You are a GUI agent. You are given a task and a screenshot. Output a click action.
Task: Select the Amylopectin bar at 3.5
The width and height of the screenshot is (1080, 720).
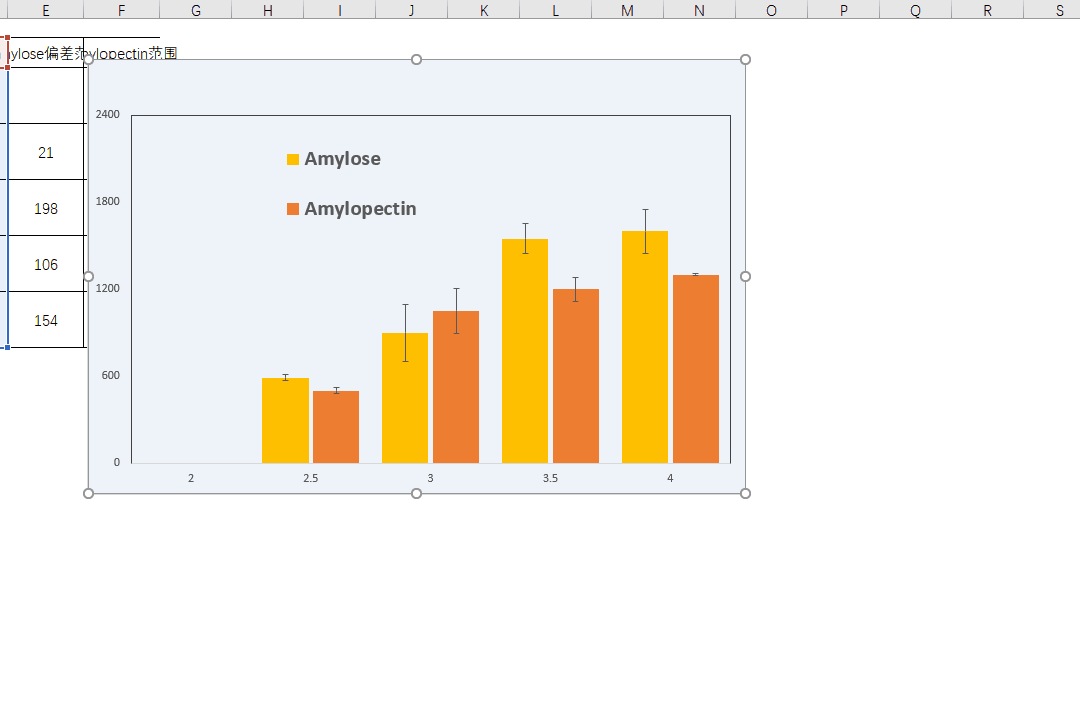coord(576,376)
